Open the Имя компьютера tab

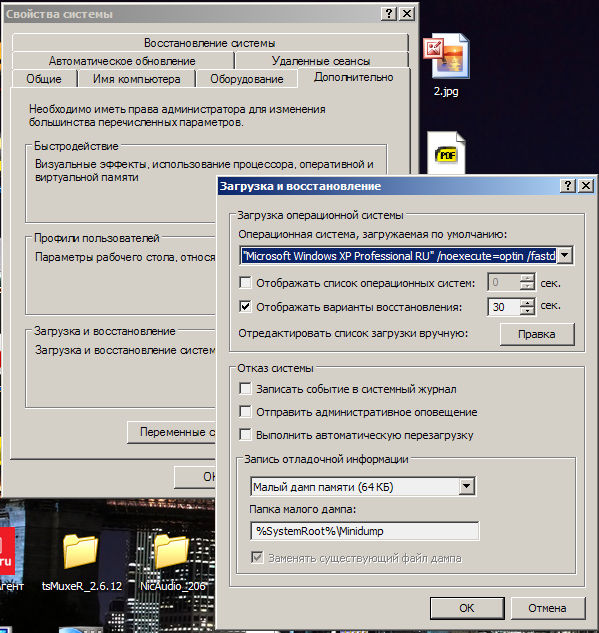[x=136, y=79]
